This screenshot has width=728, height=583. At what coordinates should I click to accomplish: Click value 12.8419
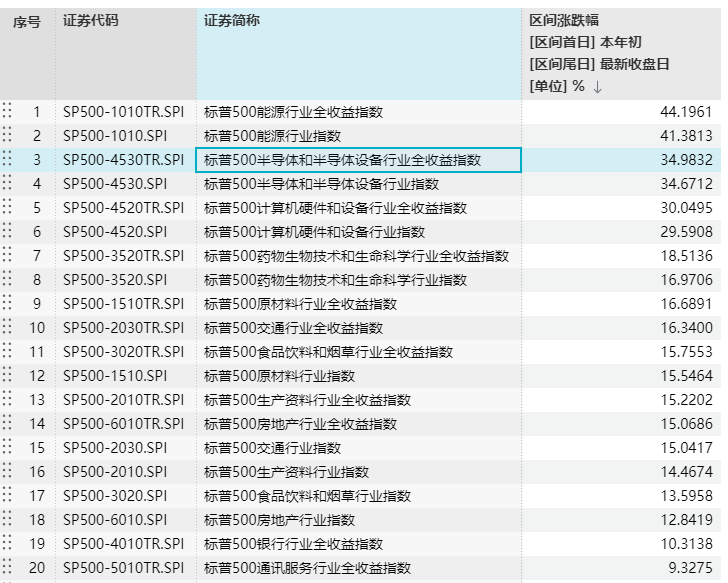[686, 519]
